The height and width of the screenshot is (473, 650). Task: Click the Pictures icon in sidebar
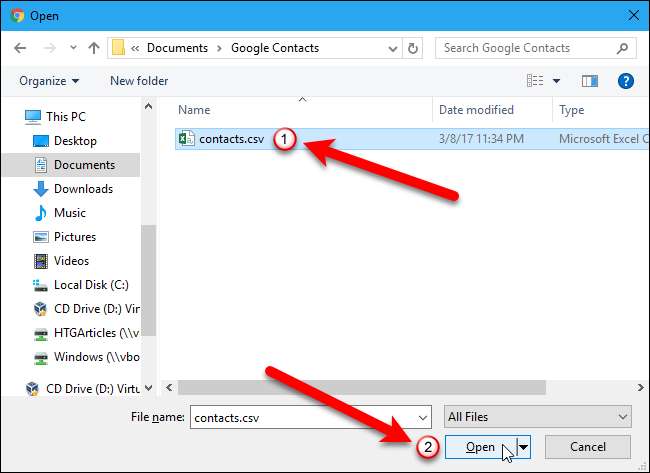pyautogui.click(x=41, y=237)
